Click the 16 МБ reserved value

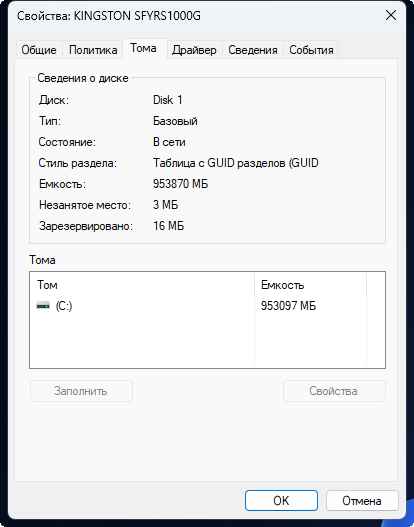click(x=168, y=226)
